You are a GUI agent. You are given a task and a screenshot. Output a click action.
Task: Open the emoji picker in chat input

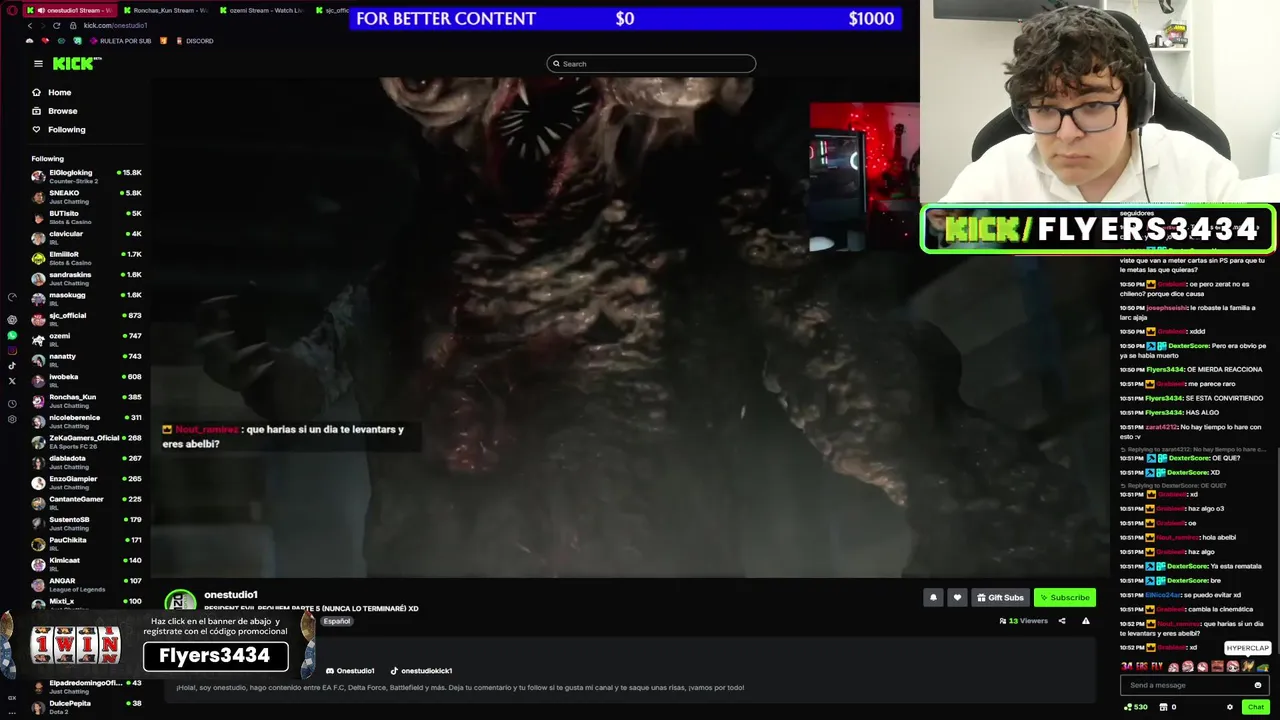[x=1258, y=685]
